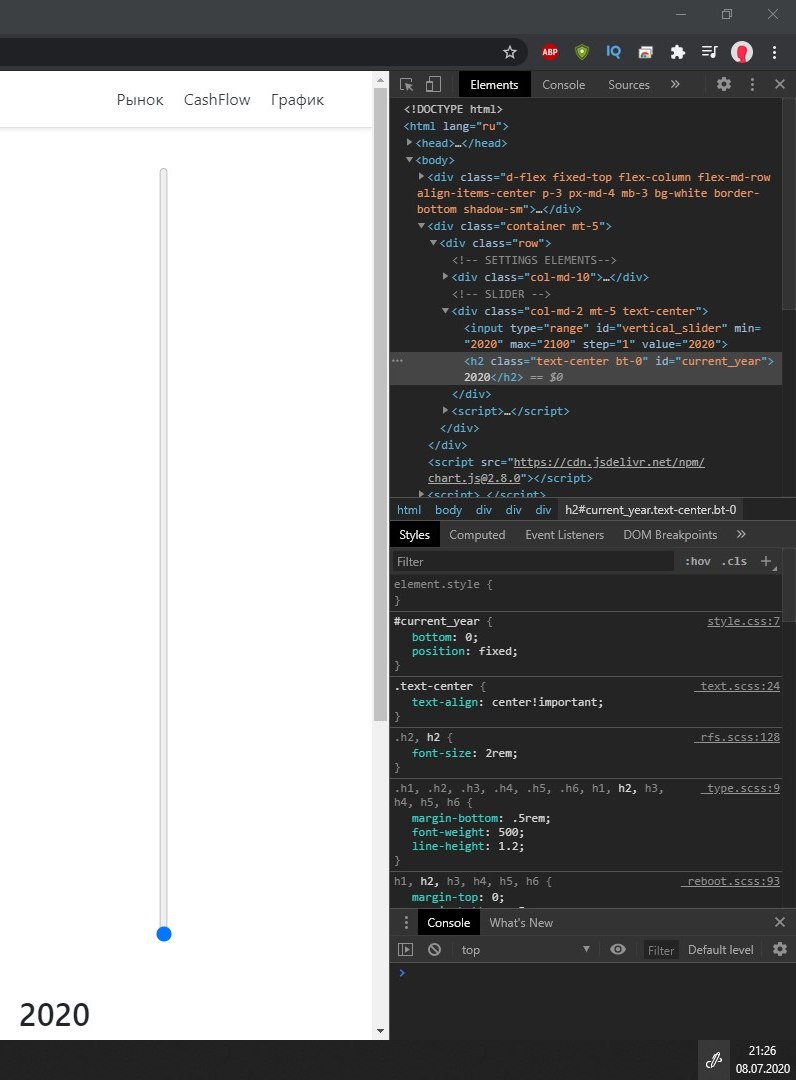
Task: Open the Event Listeners tab
Action: pos(565,534)
